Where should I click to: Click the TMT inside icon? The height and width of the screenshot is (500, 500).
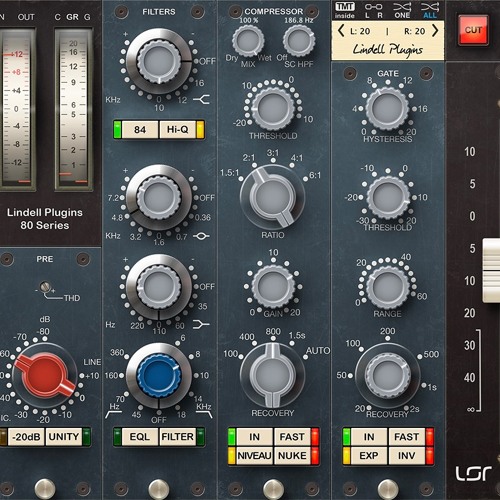coord(345,10)
